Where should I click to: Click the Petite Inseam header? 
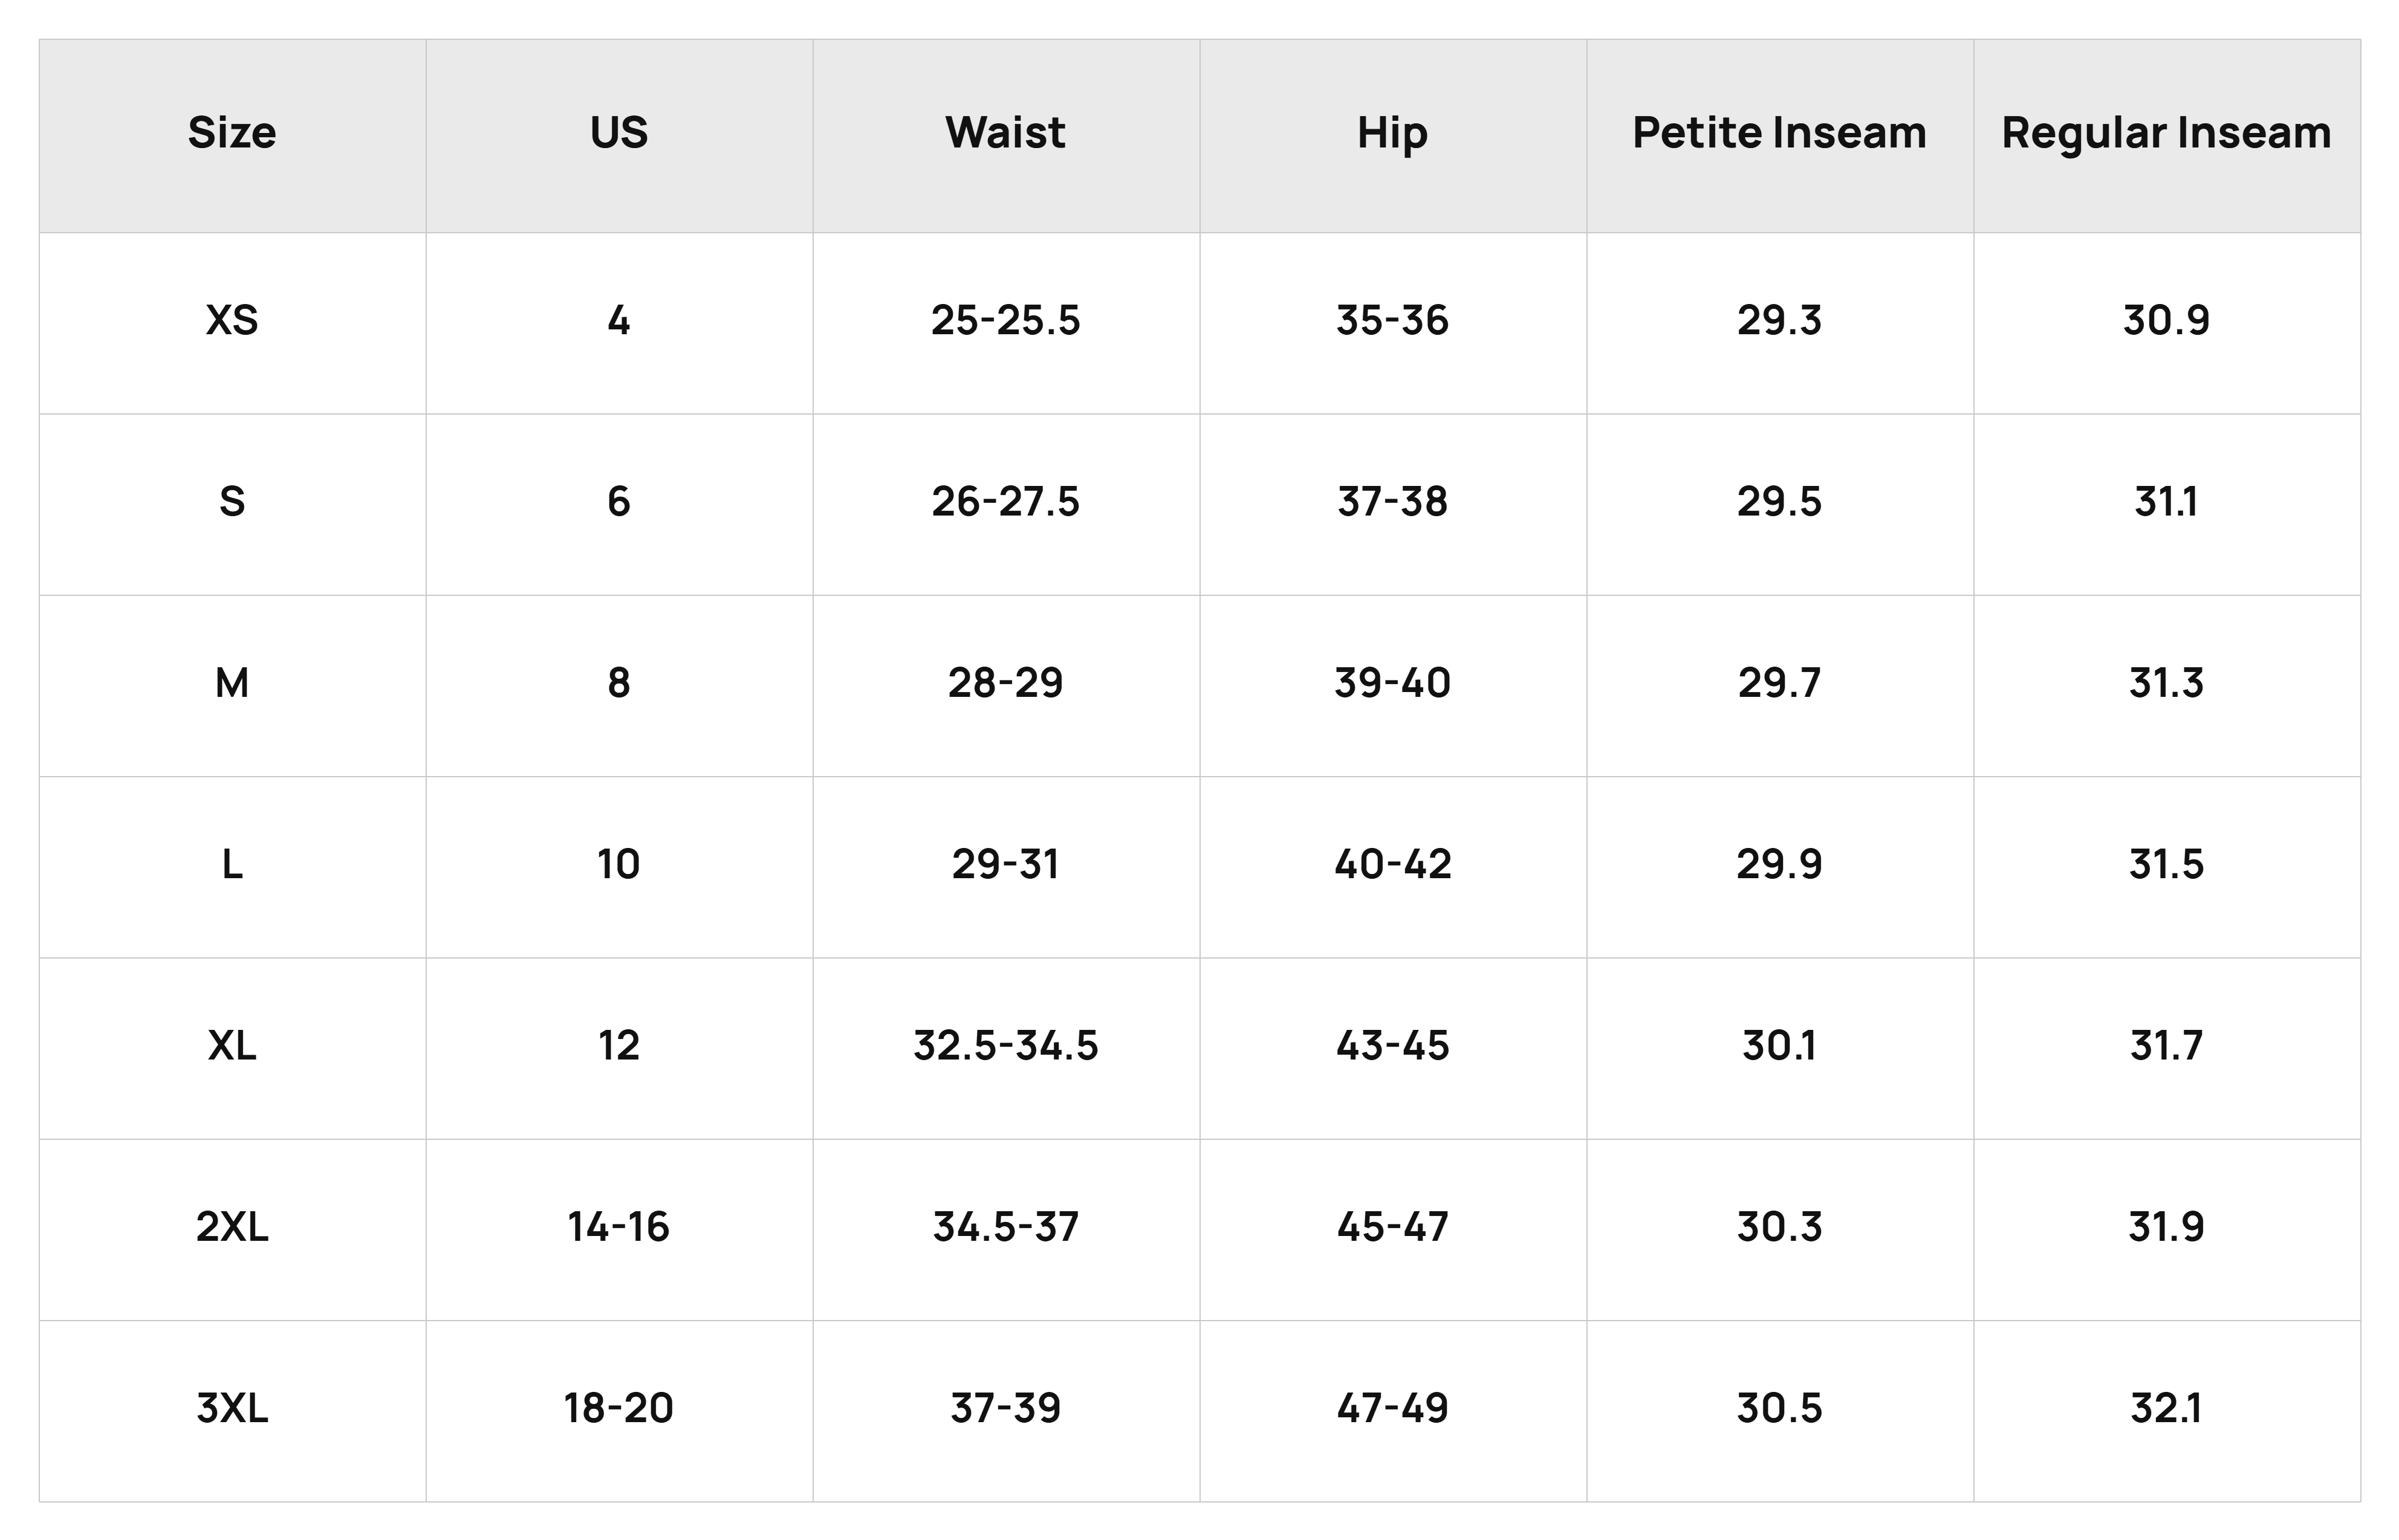tap(1779, 133)
